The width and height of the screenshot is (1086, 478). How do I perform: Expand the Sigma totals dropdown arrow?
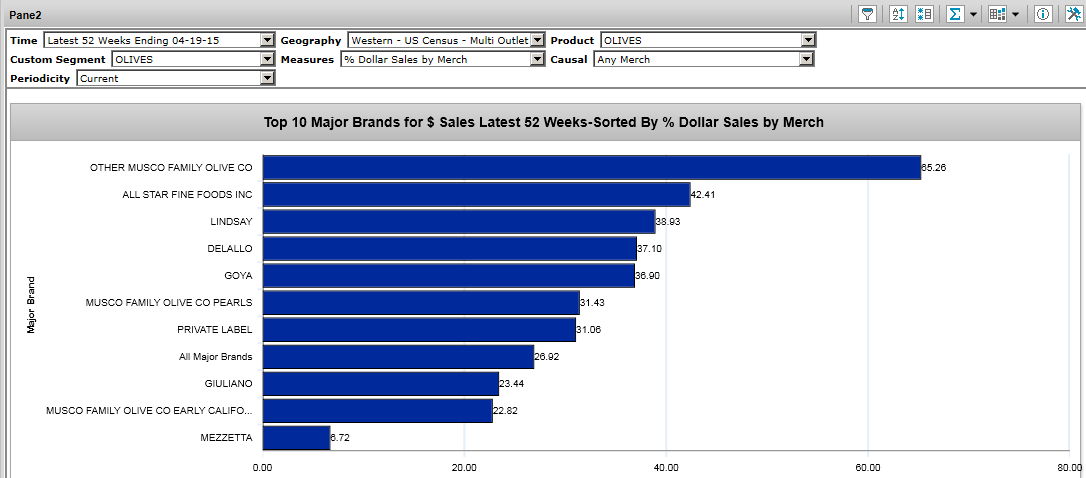pyautogui.click(x=973, y=15)
